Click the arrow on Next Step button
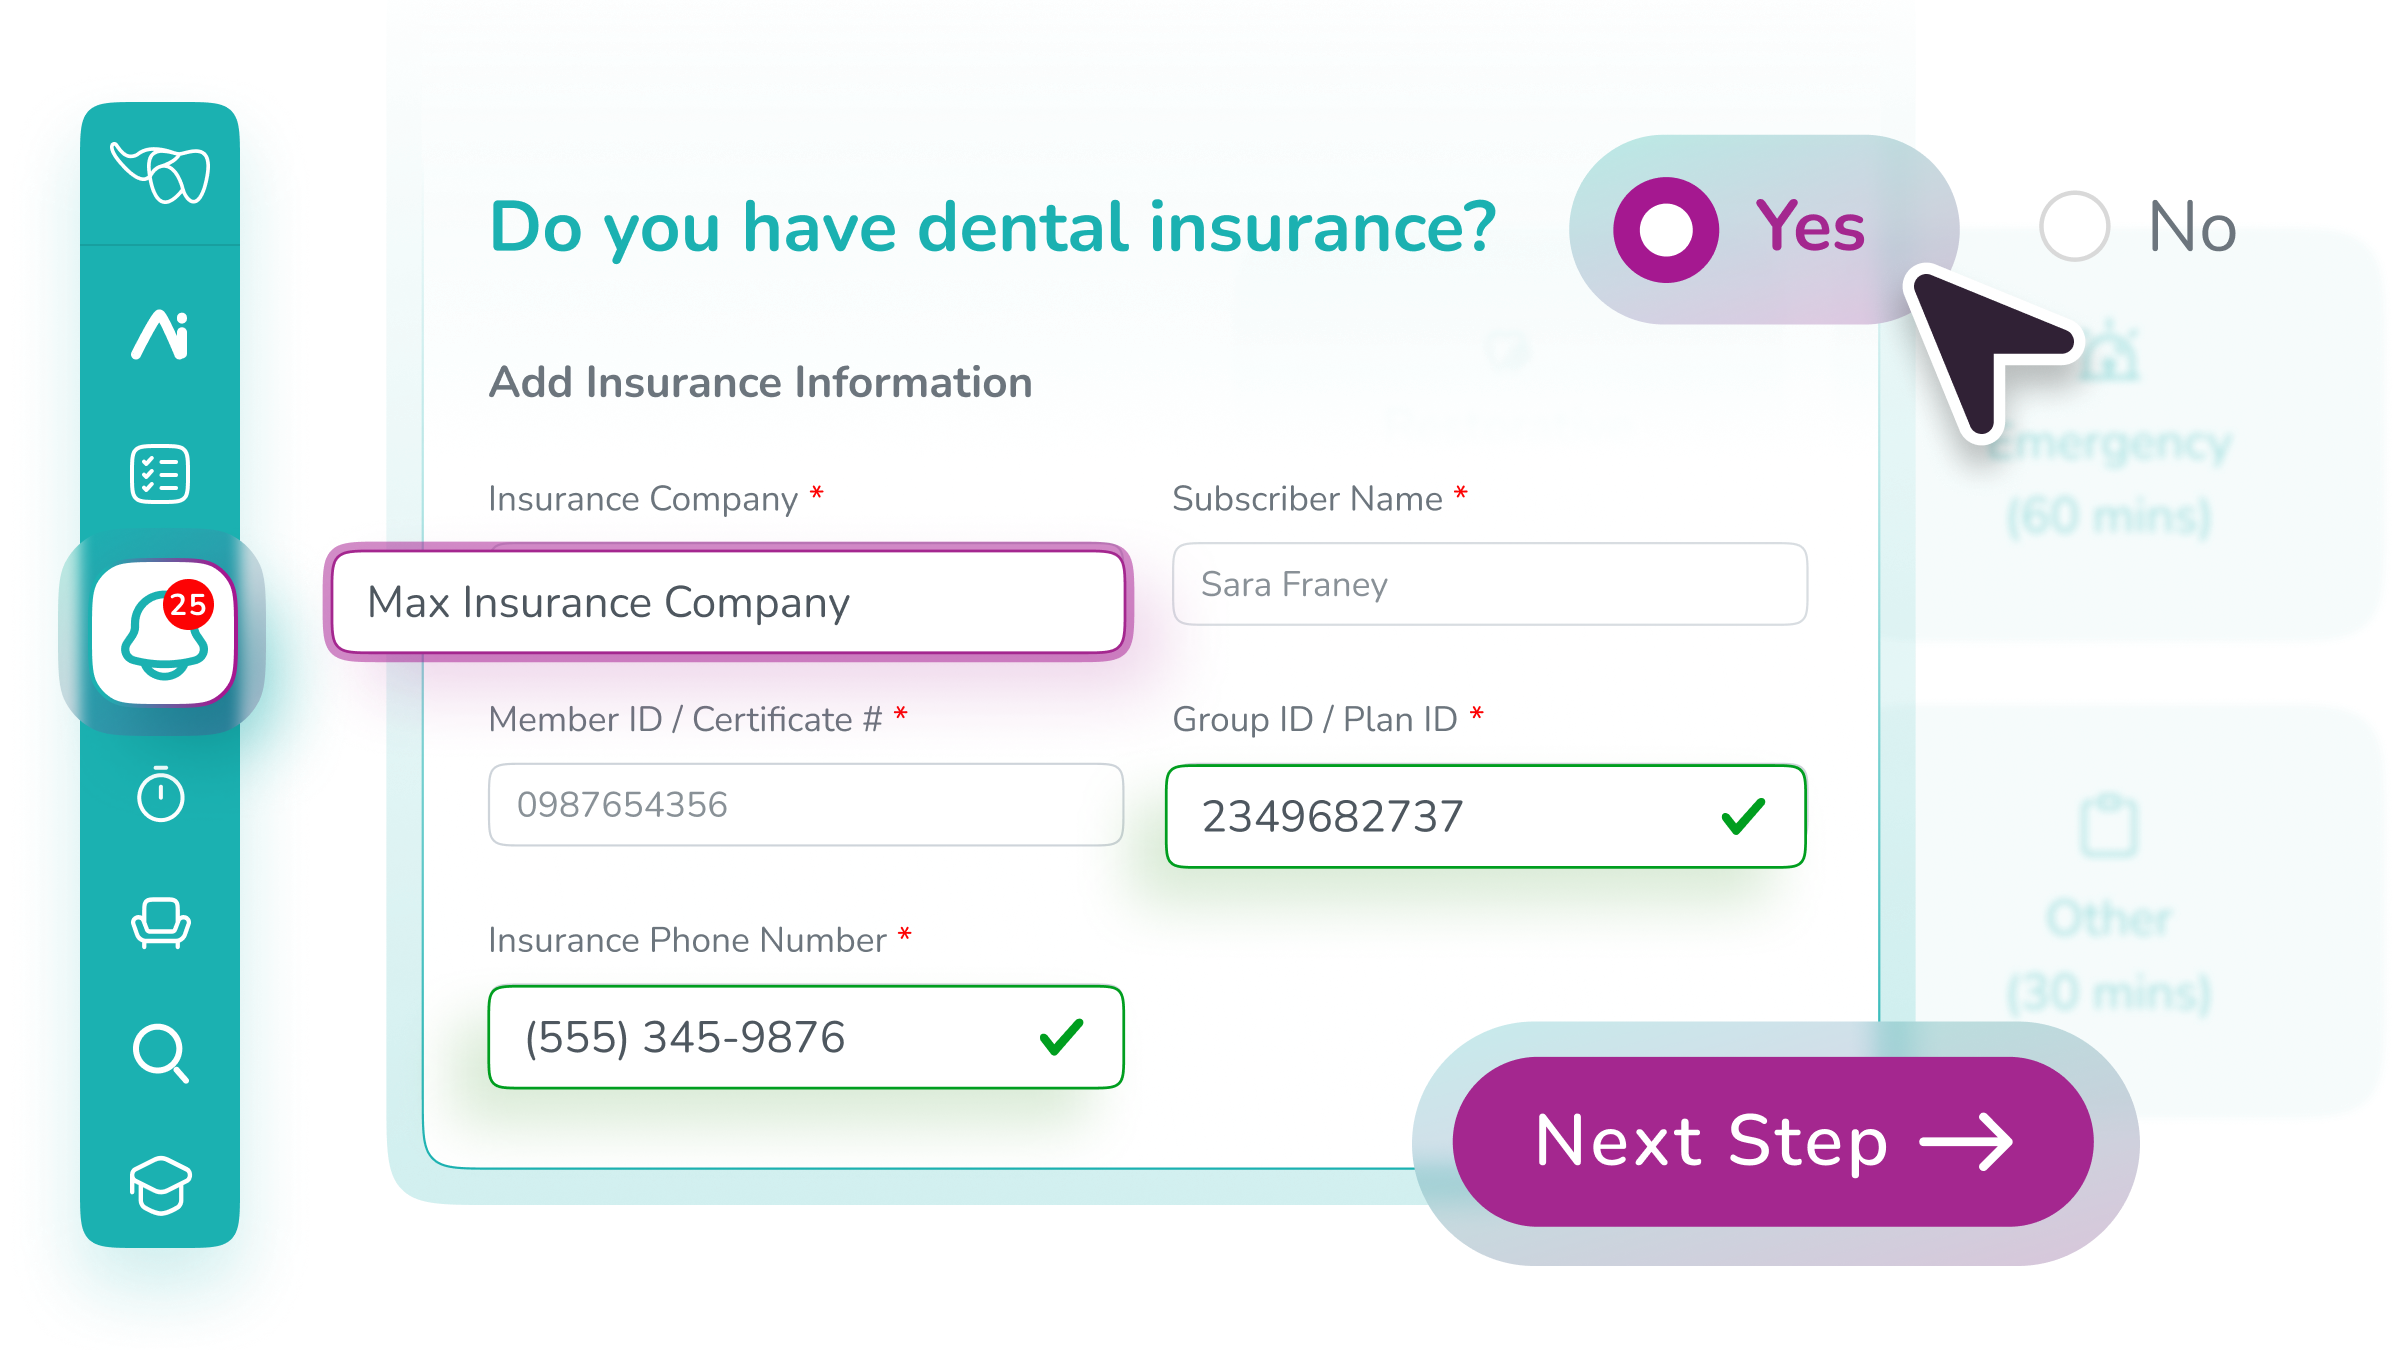 pos(1966,1142)
